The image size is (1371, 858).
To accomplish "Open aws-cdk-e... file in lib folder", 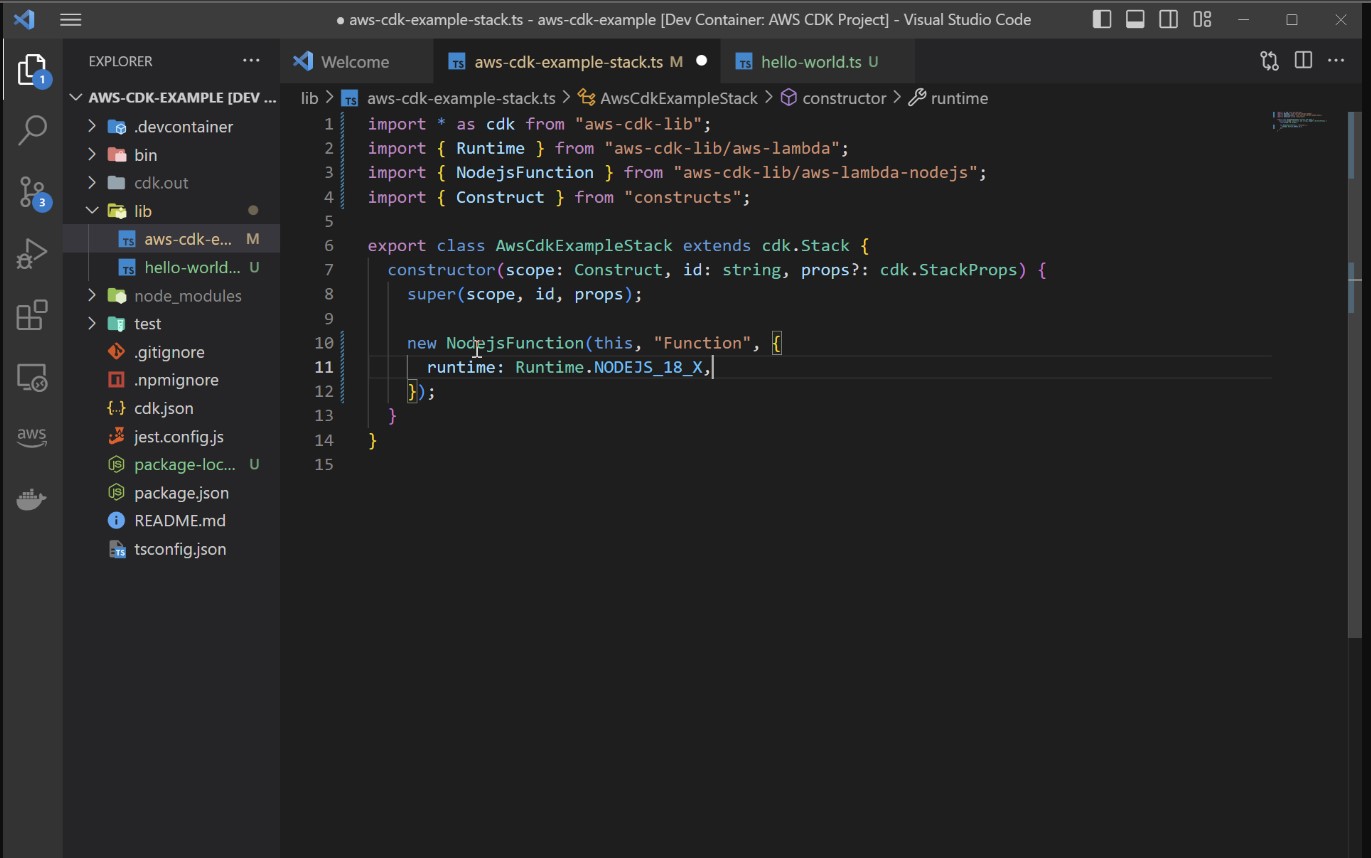I will 172,239.
